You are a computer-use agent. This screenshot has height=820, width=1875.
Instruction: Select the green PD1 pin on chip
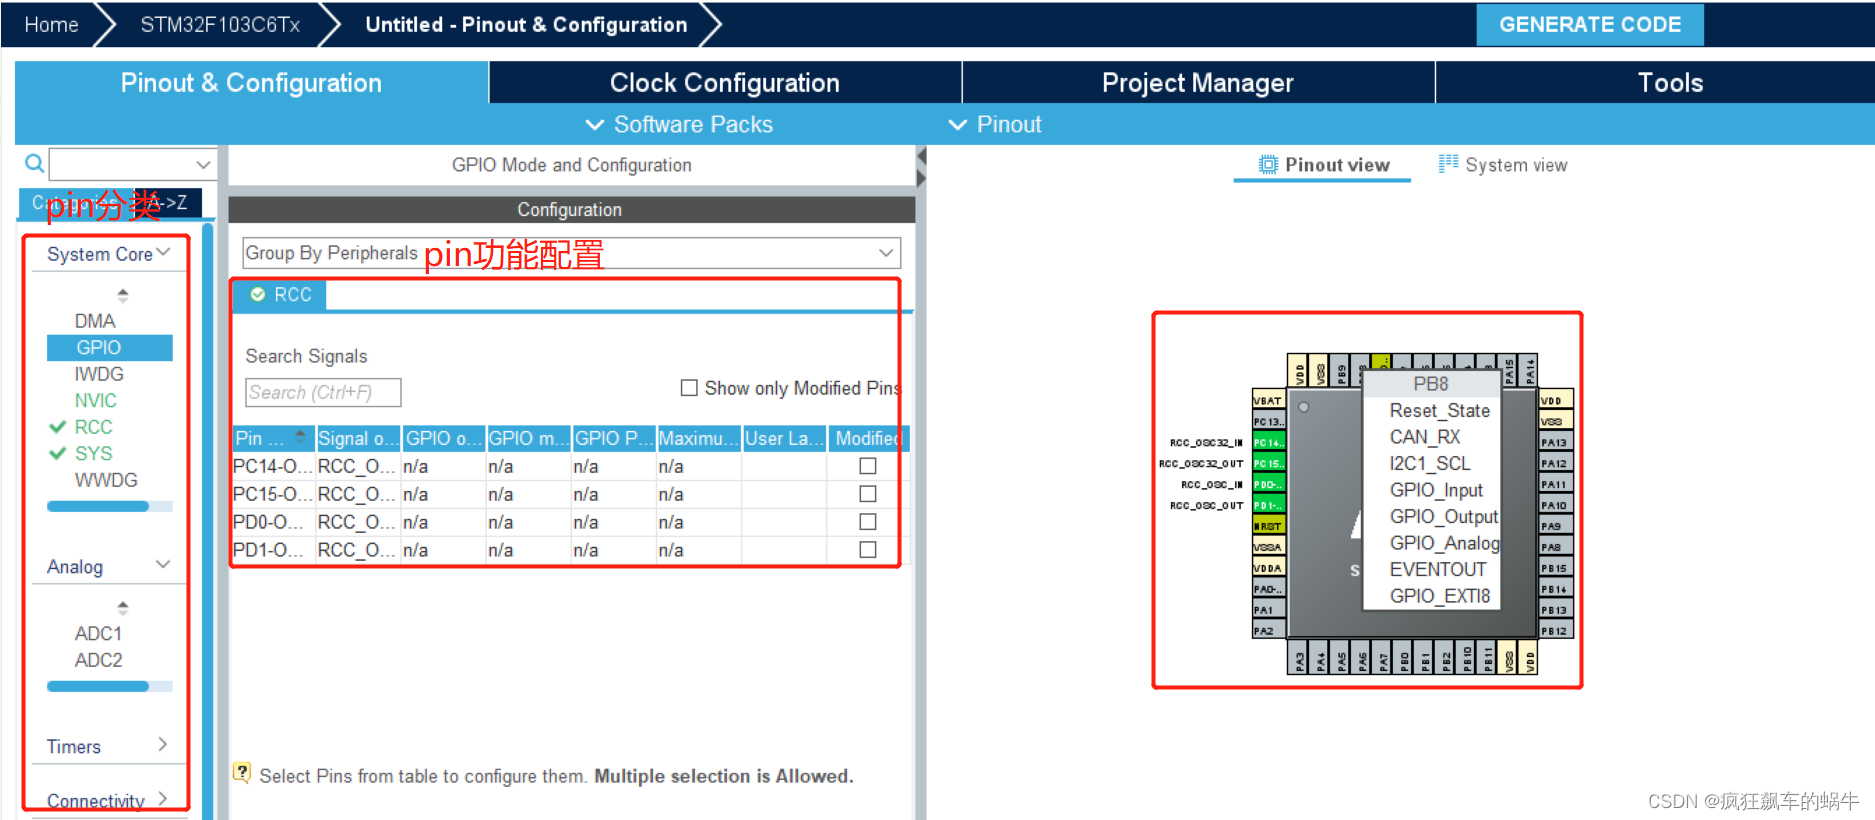tap(1268, 505)
